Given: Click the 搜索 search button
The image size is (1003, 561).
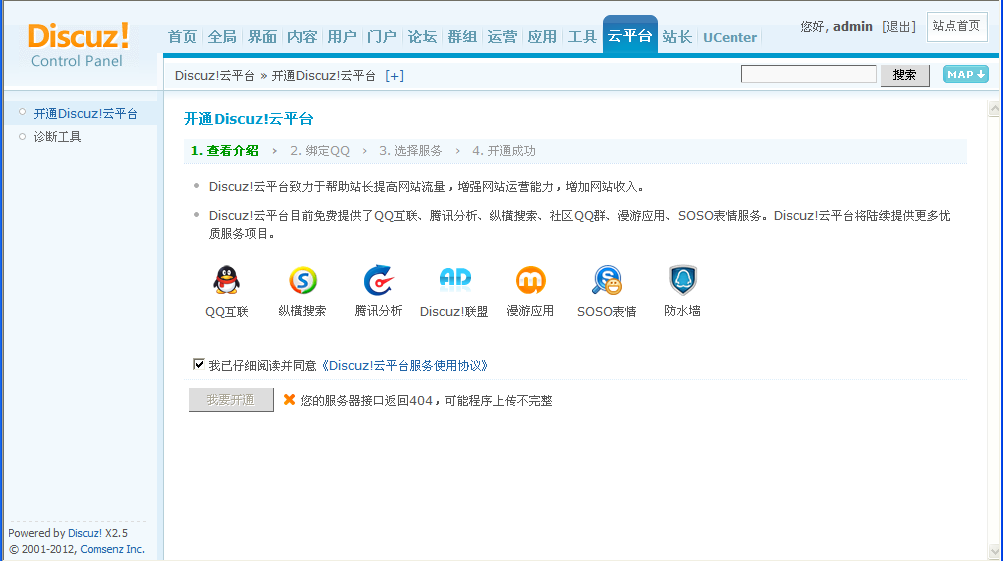Looking at the screenshot, I should pyautogui.click(x=904, y=75).
